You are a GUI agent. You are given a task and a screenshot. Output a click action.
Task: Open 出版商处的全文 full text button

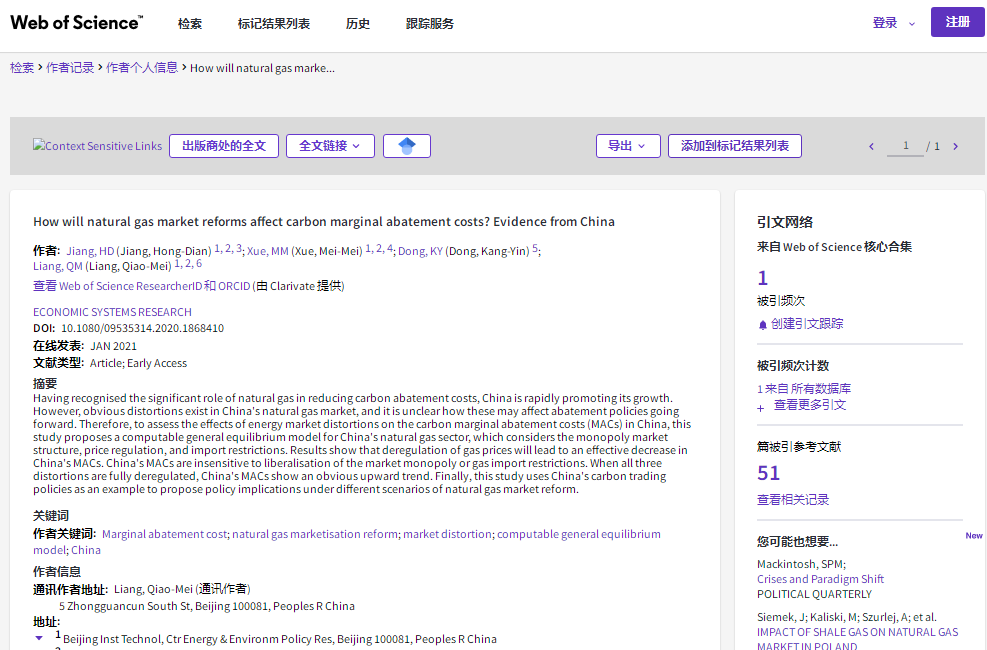coord(224,145)
